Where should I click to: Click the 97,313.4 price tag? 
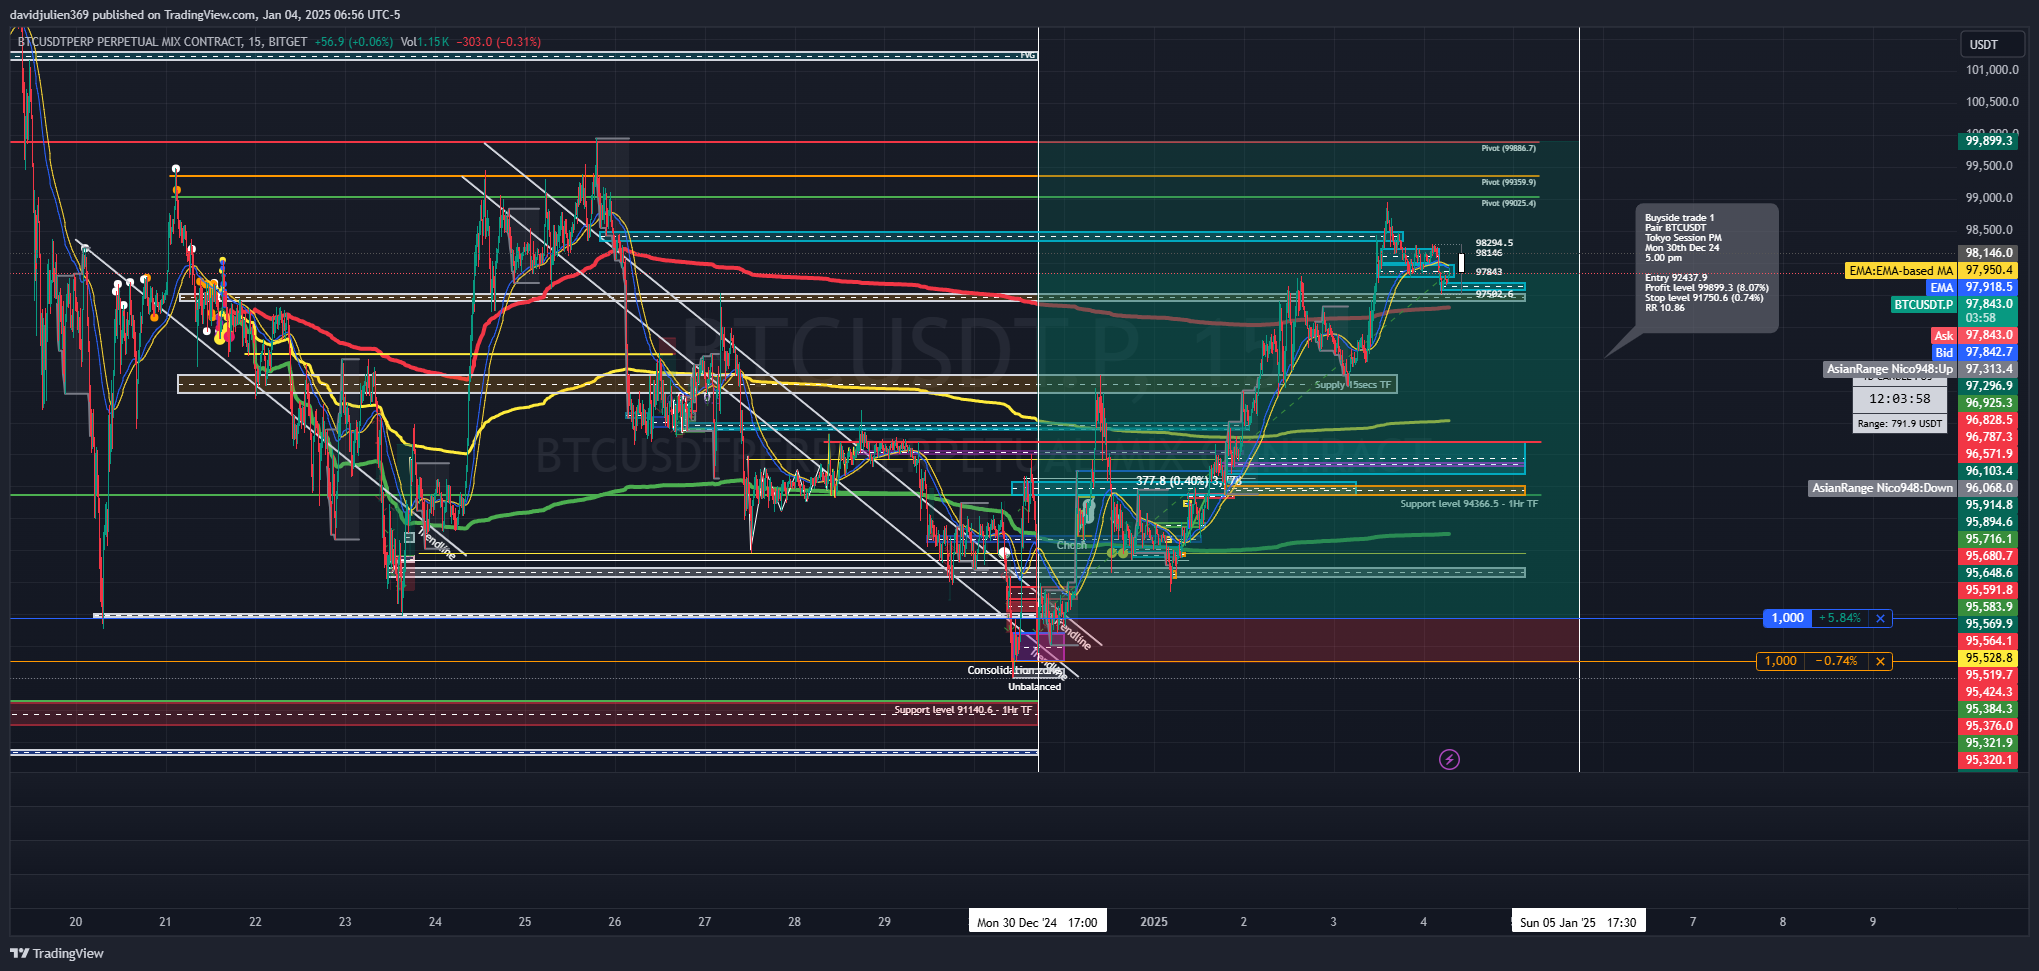[1988, 369]
